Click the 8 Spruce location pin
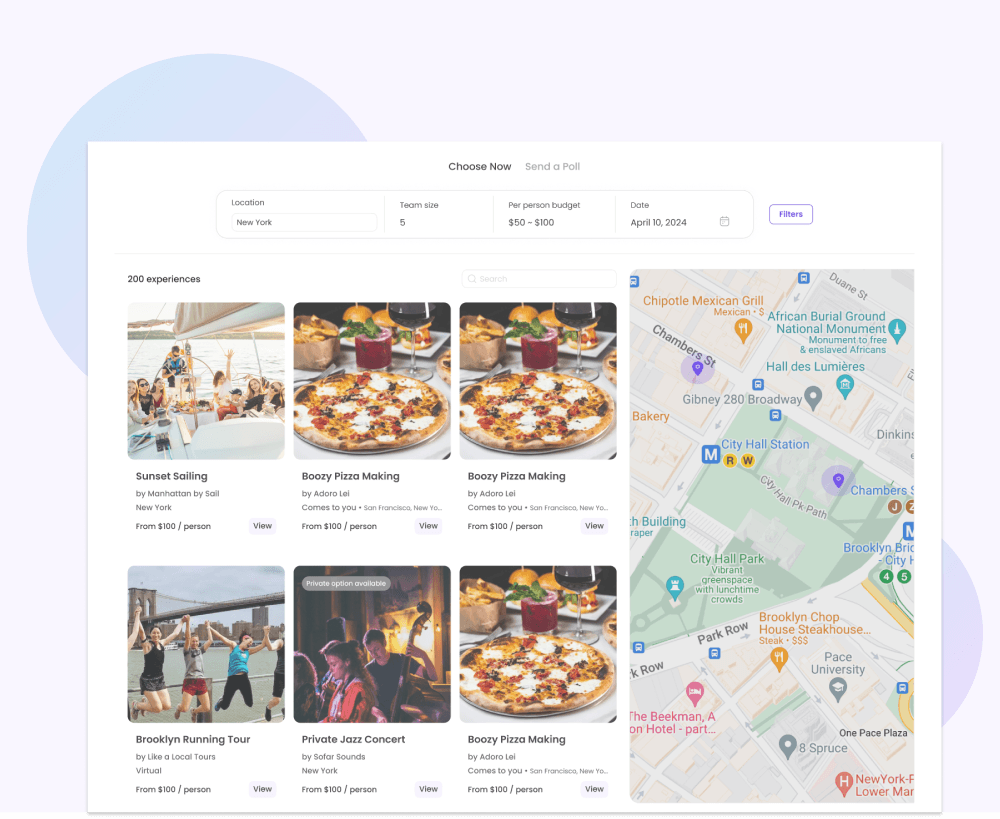Viewport: 1000px width, 819px height. 788,746
